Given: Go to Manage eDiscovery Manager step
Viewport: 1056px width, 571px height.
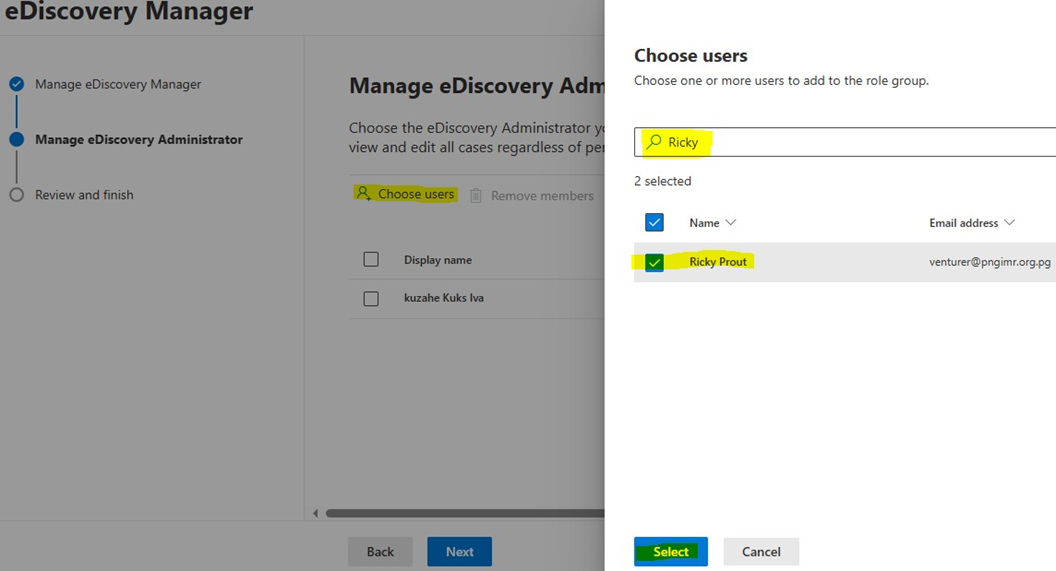Looking at the screenshot, I should [118, 84].
